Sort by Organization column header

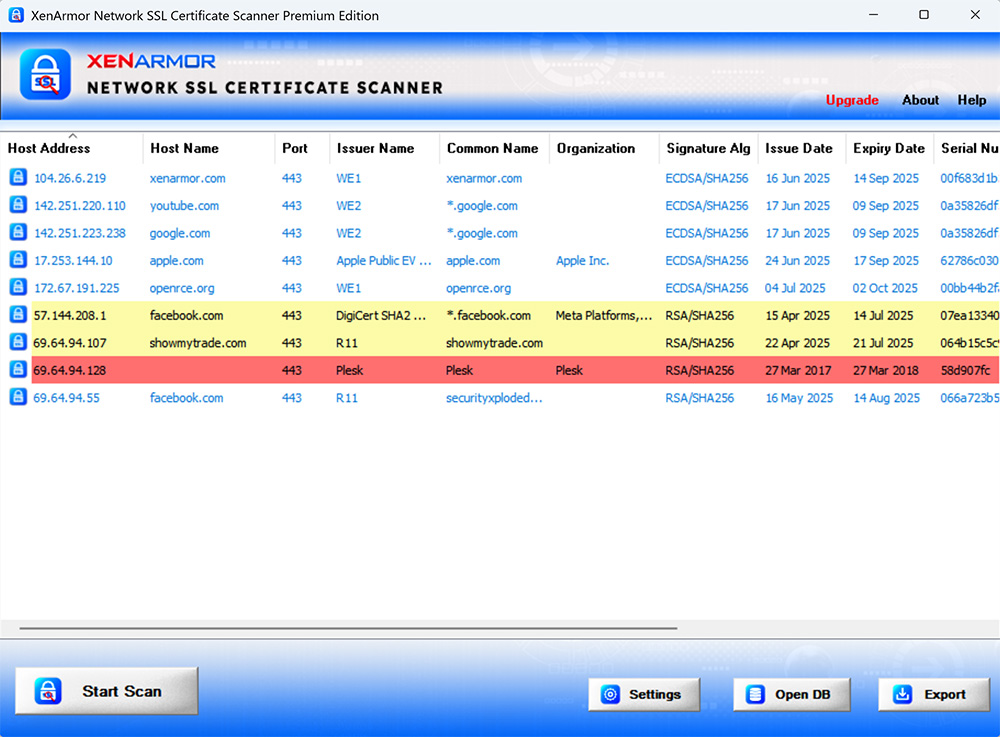point(605,149)
